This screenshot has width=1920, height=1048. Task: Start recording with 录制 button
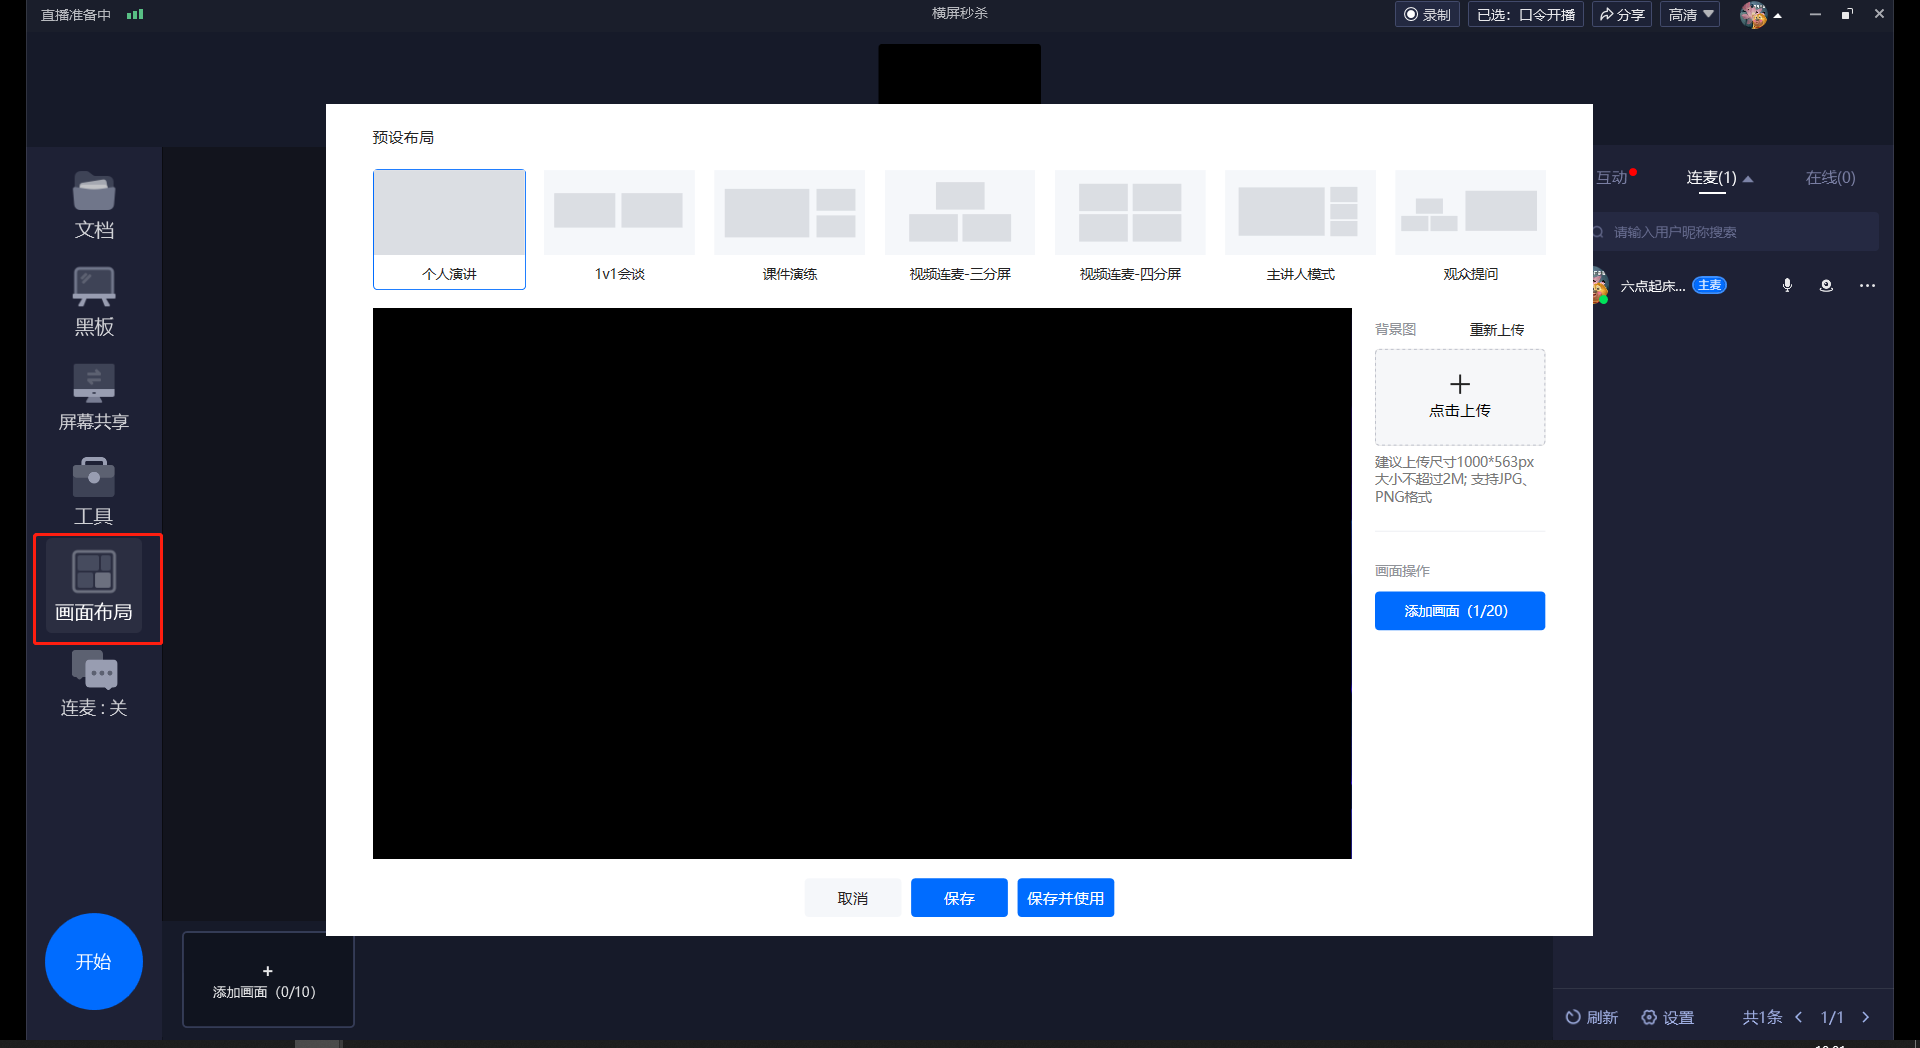1428,15
